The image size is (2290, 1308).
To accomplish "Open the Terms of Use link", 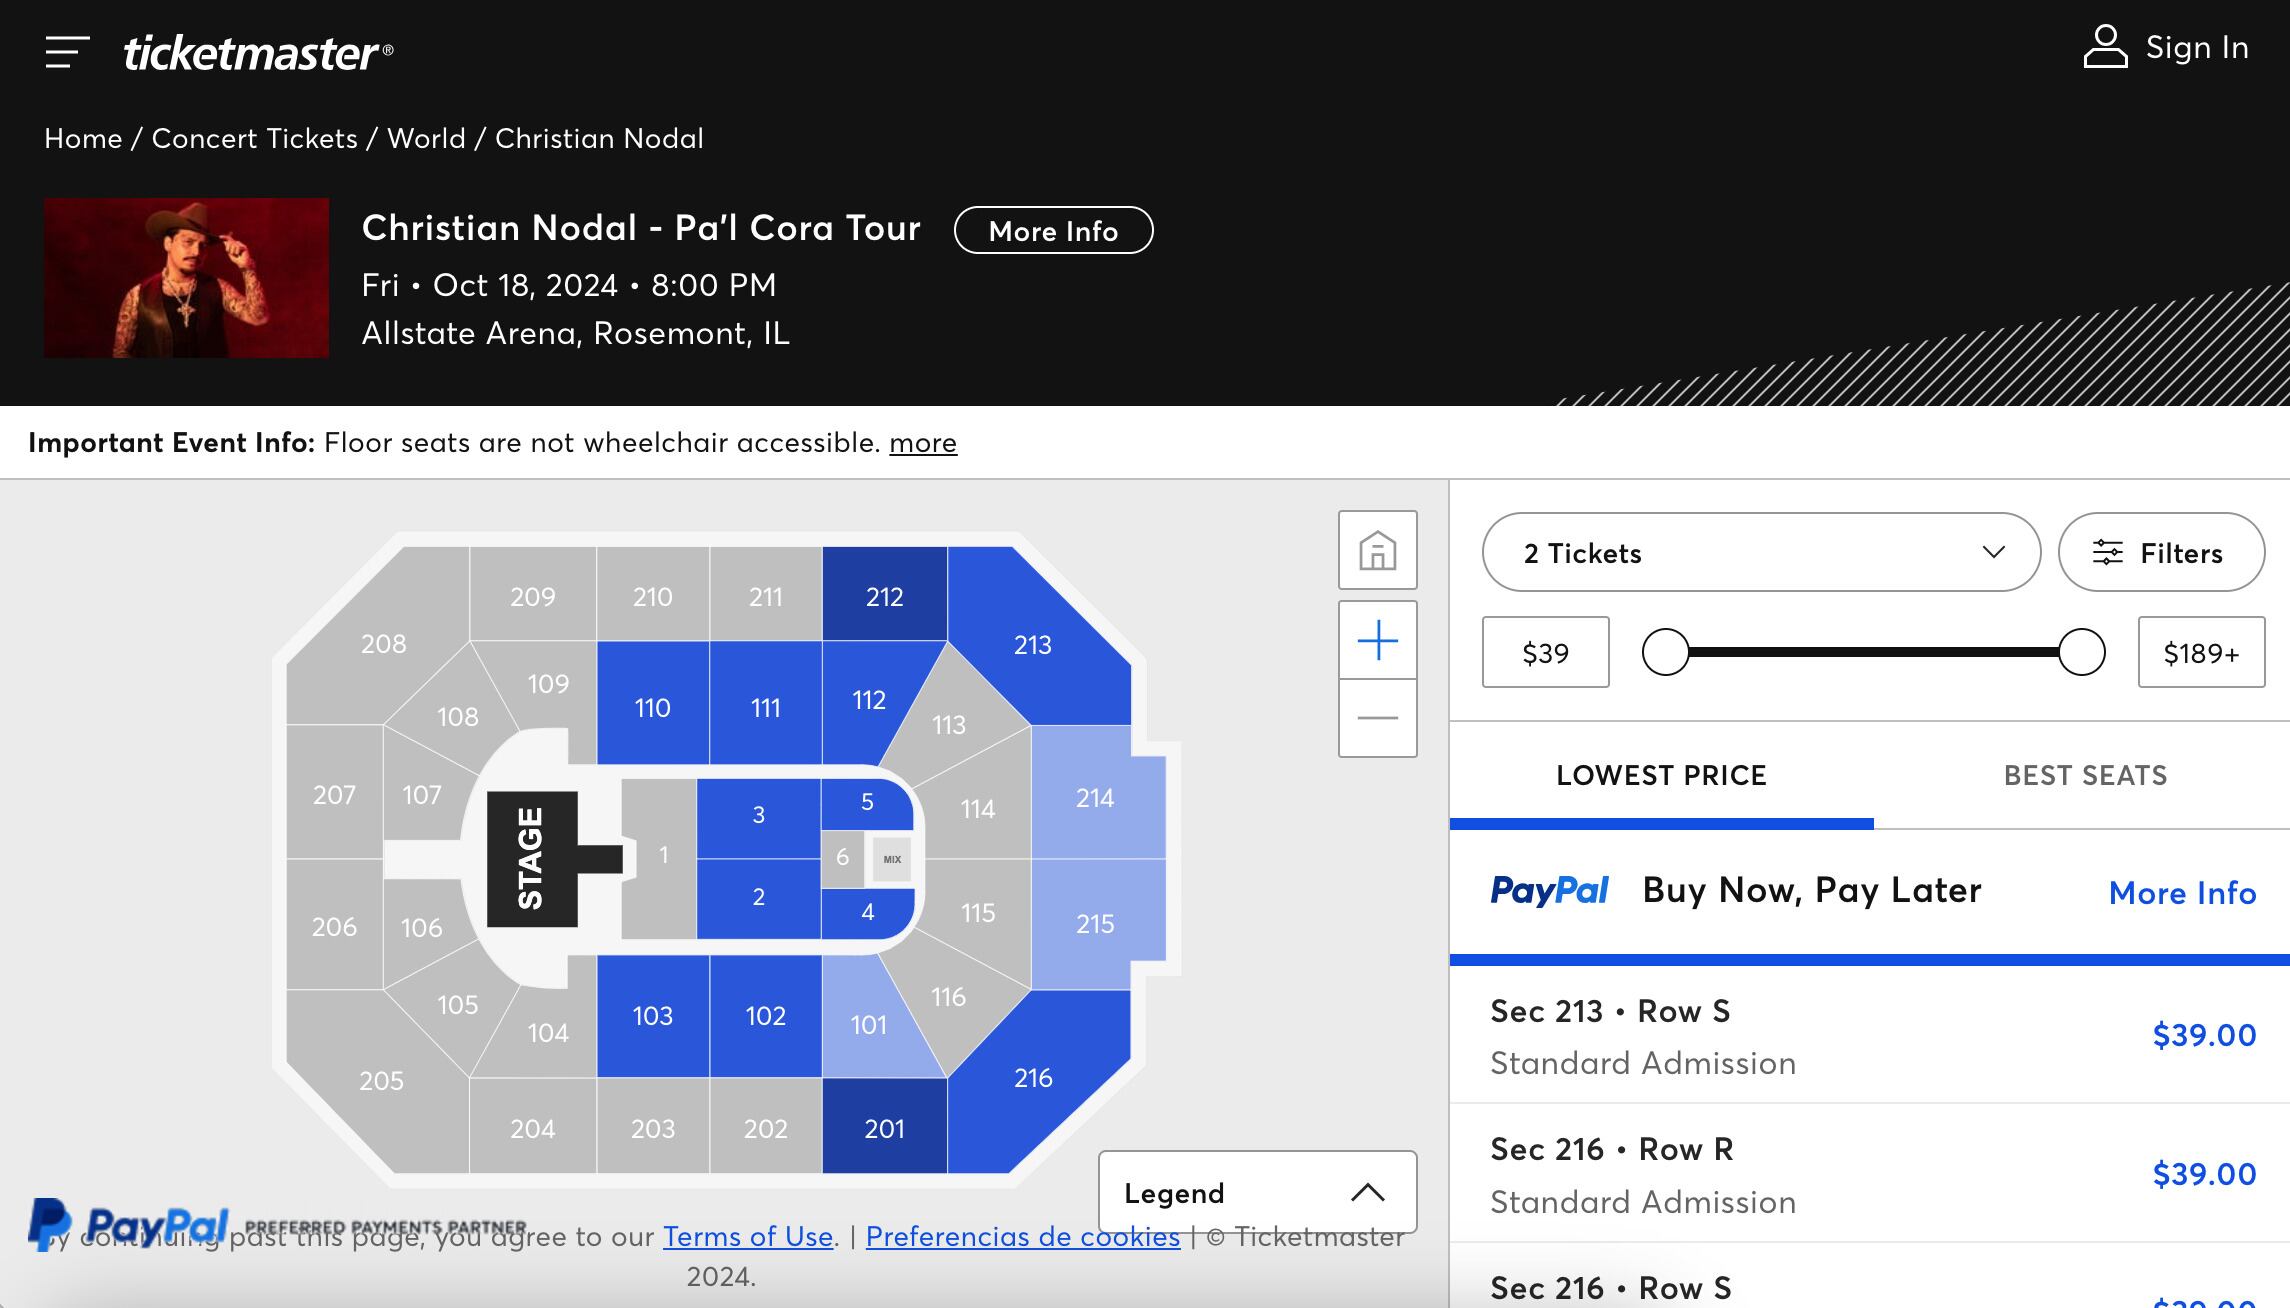I will click(747, 1237).
